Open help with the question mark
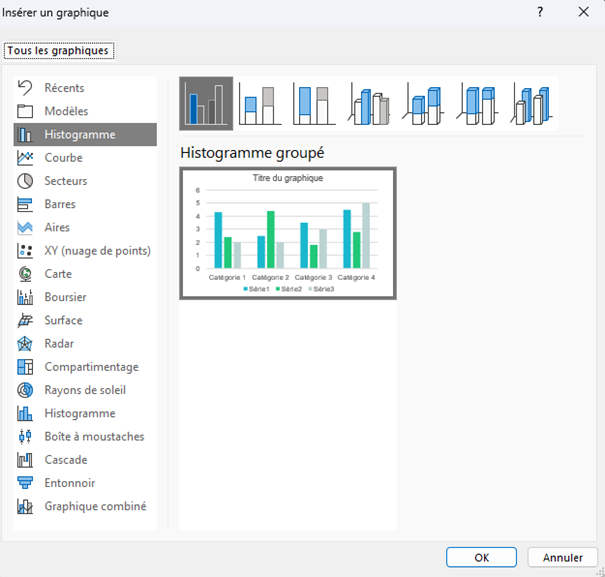The height and width of the screenshot is (577, 605). pos(540,12)
